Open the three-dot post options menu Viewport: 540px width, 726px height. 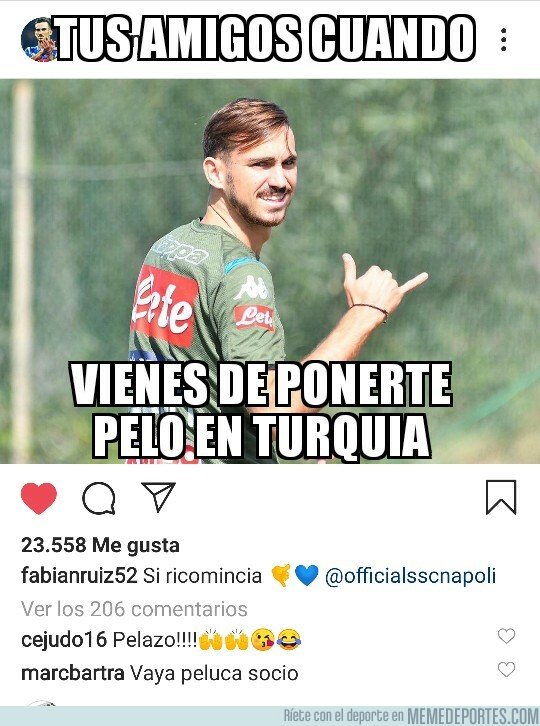[504, 39]
